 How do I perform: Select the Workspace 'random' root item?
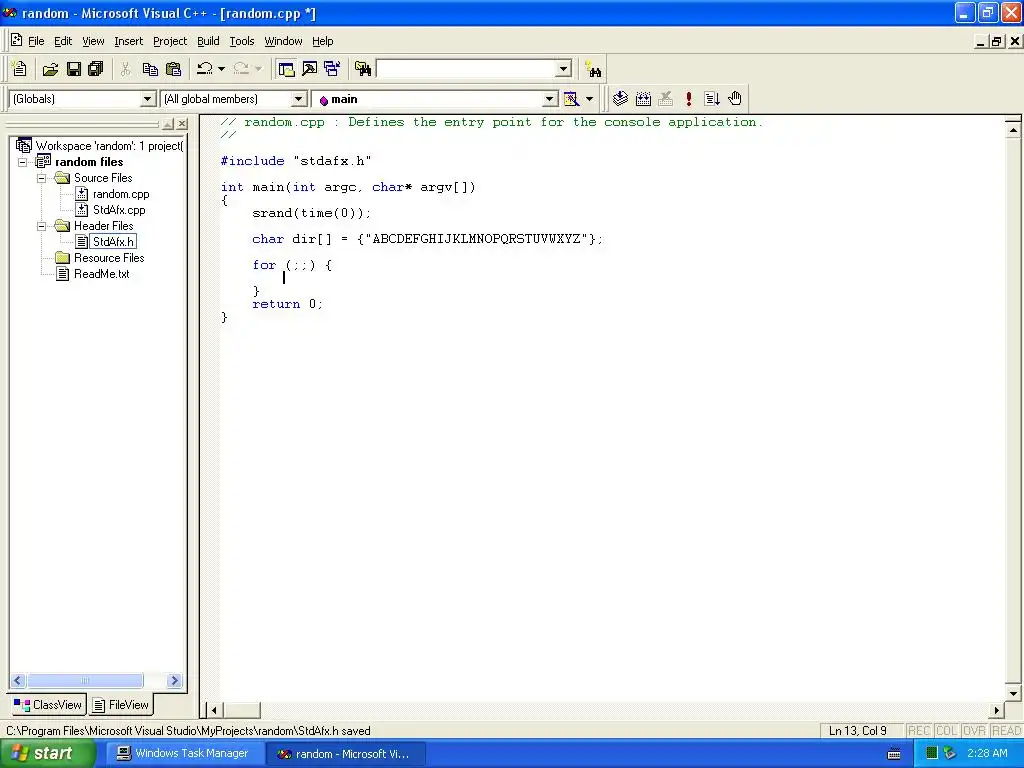click(109, 146)
